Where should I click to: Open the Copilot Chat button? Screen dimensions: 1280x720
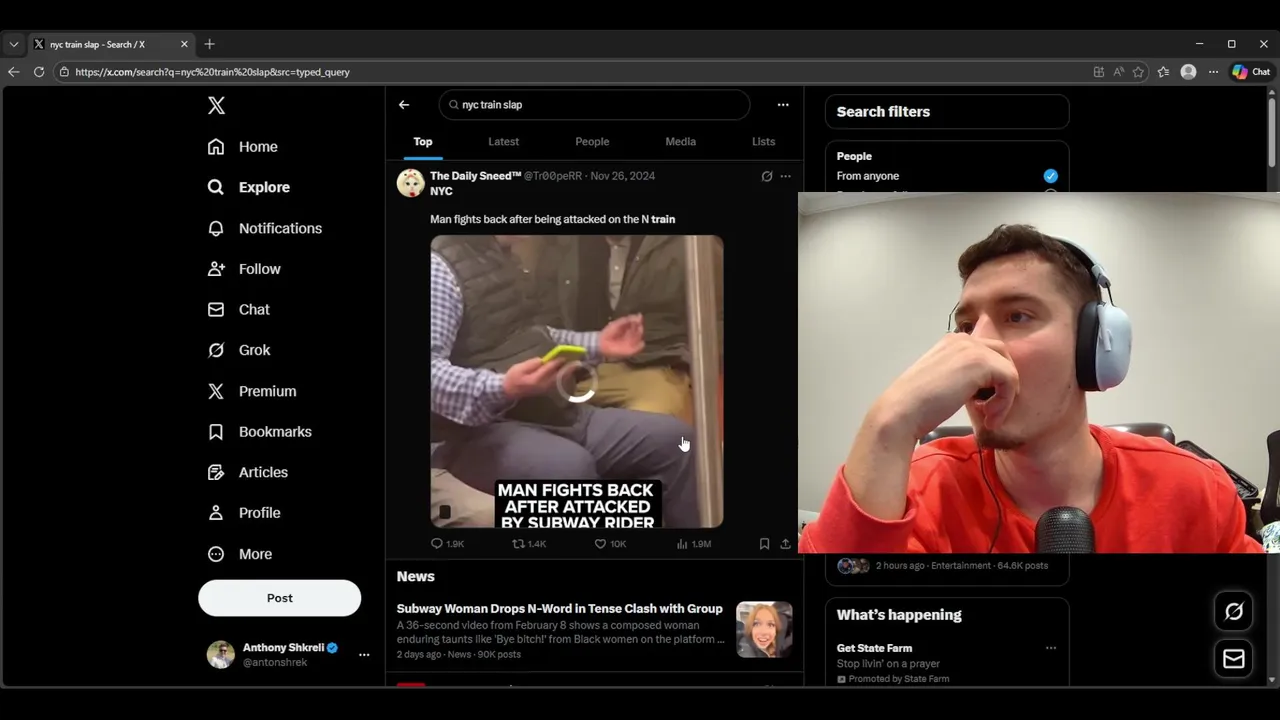(x=1251, y=72)
